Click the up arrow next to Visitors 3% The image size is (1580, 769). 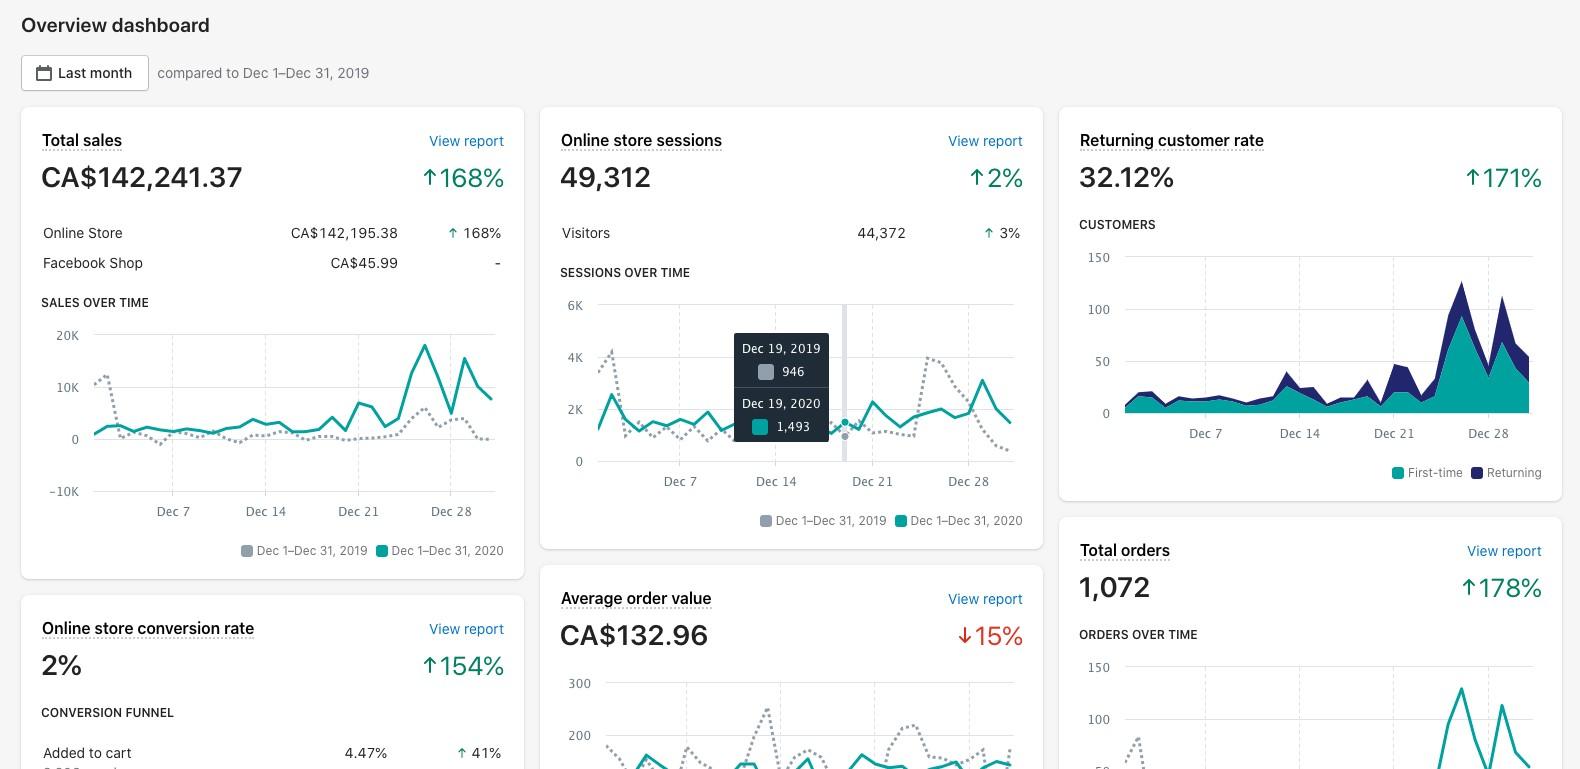point(988,233)
